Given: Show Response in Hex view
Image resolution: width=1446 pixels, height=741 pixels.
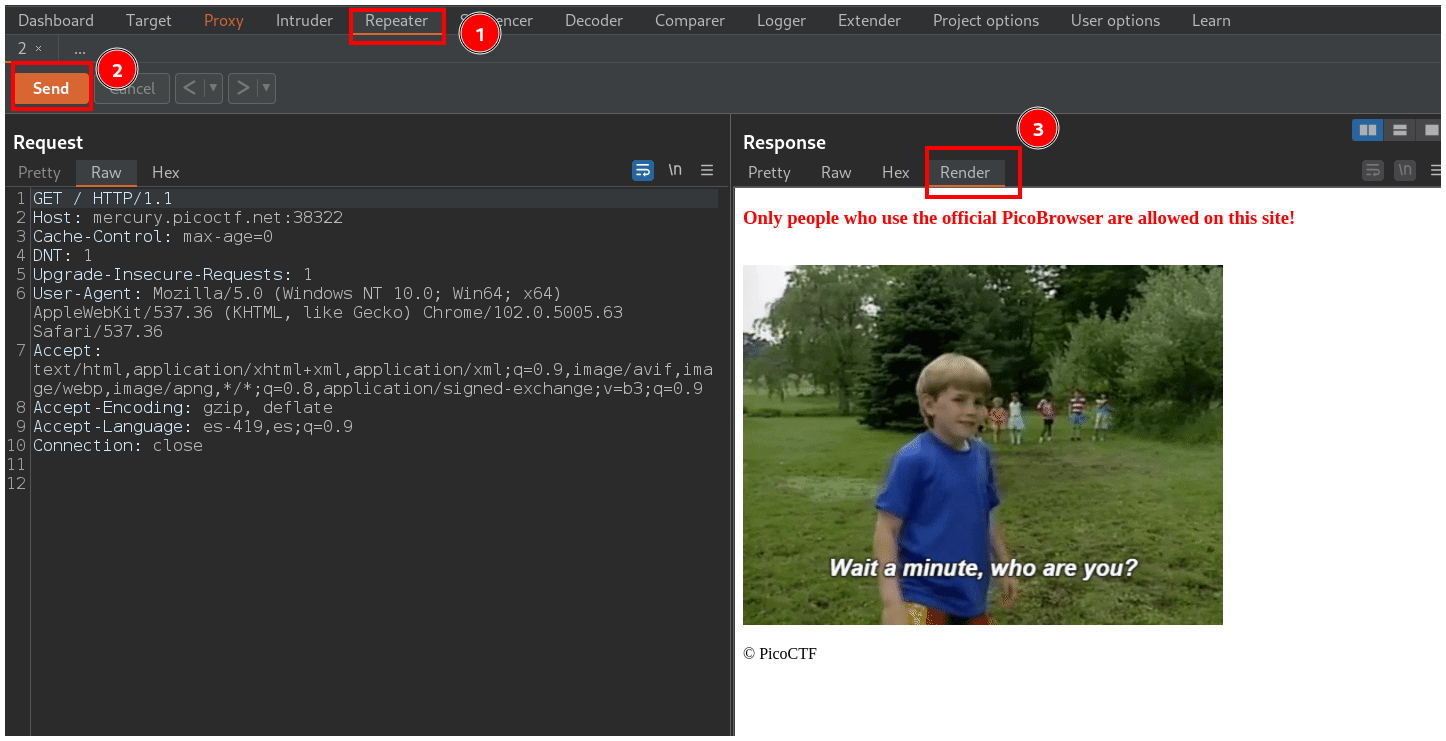Looking at the screenshot, I should point(895,172).
